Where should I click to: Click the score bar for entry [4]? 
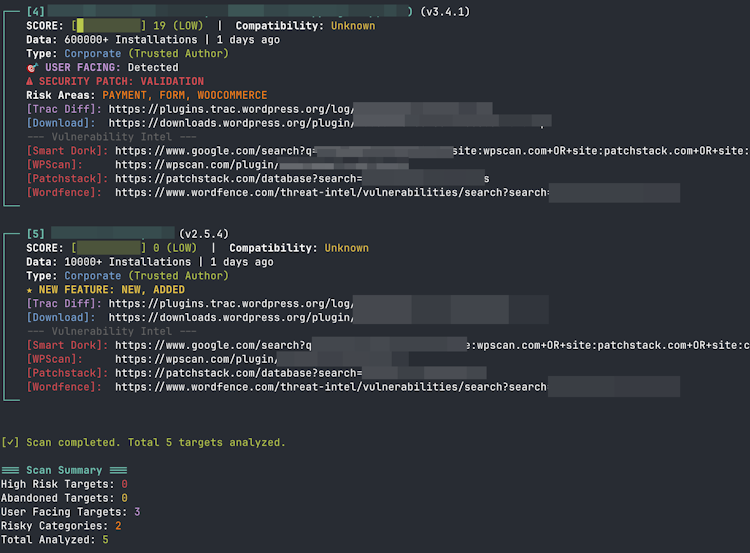coord(109,26)
